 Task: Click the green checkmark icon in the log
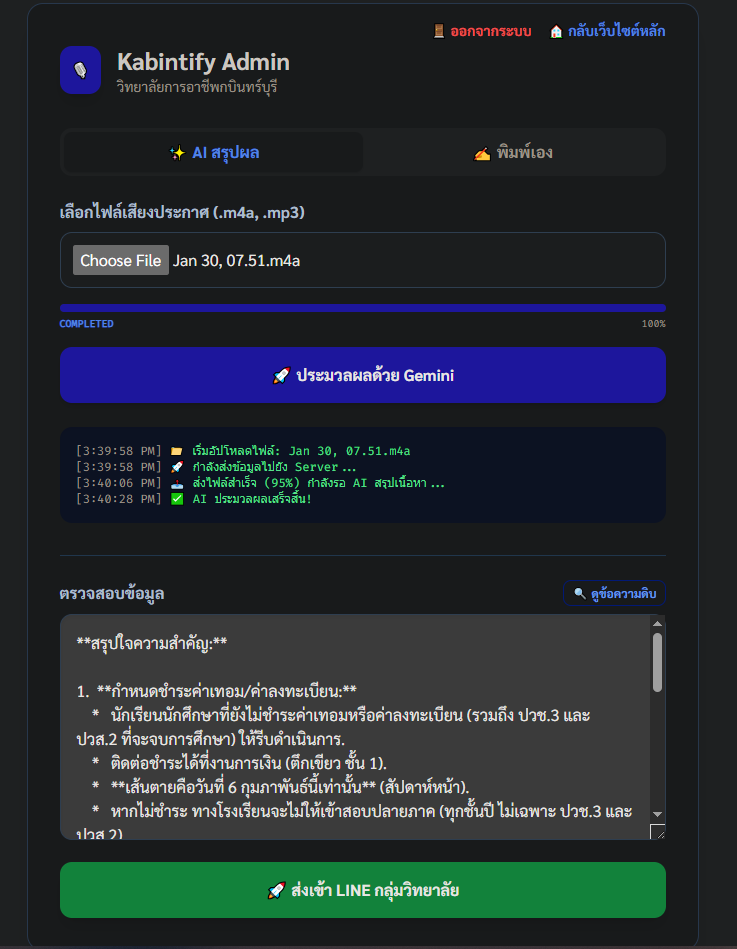point(177,499)
